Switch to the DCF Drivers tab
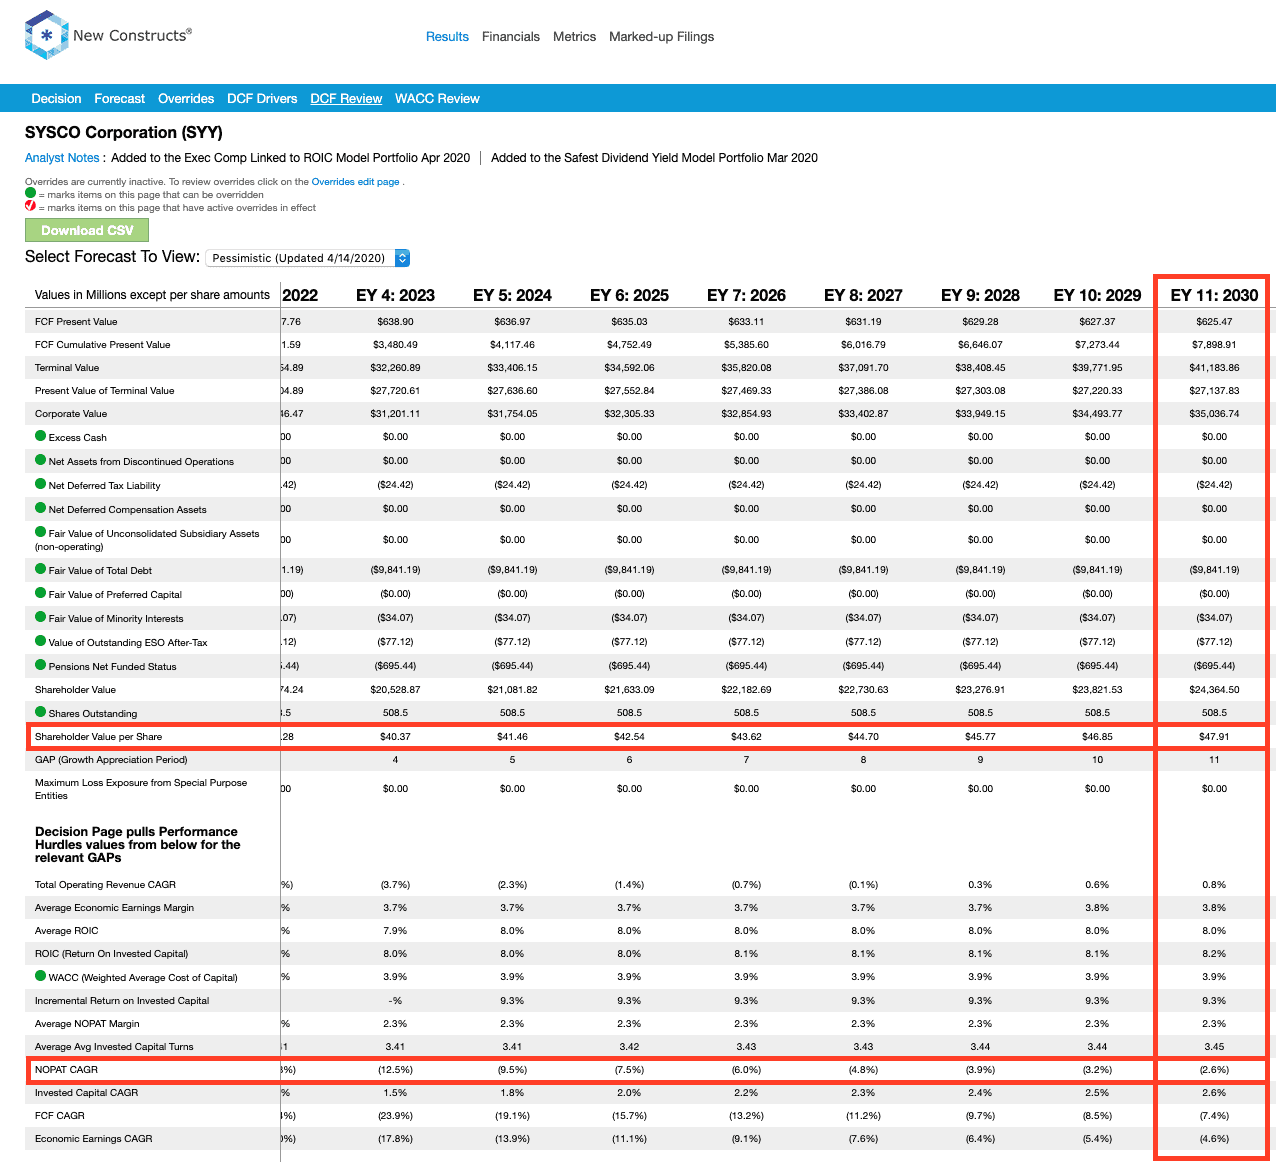The height and width of the screenshot is (1162, 1276). (x=262, y=98)
